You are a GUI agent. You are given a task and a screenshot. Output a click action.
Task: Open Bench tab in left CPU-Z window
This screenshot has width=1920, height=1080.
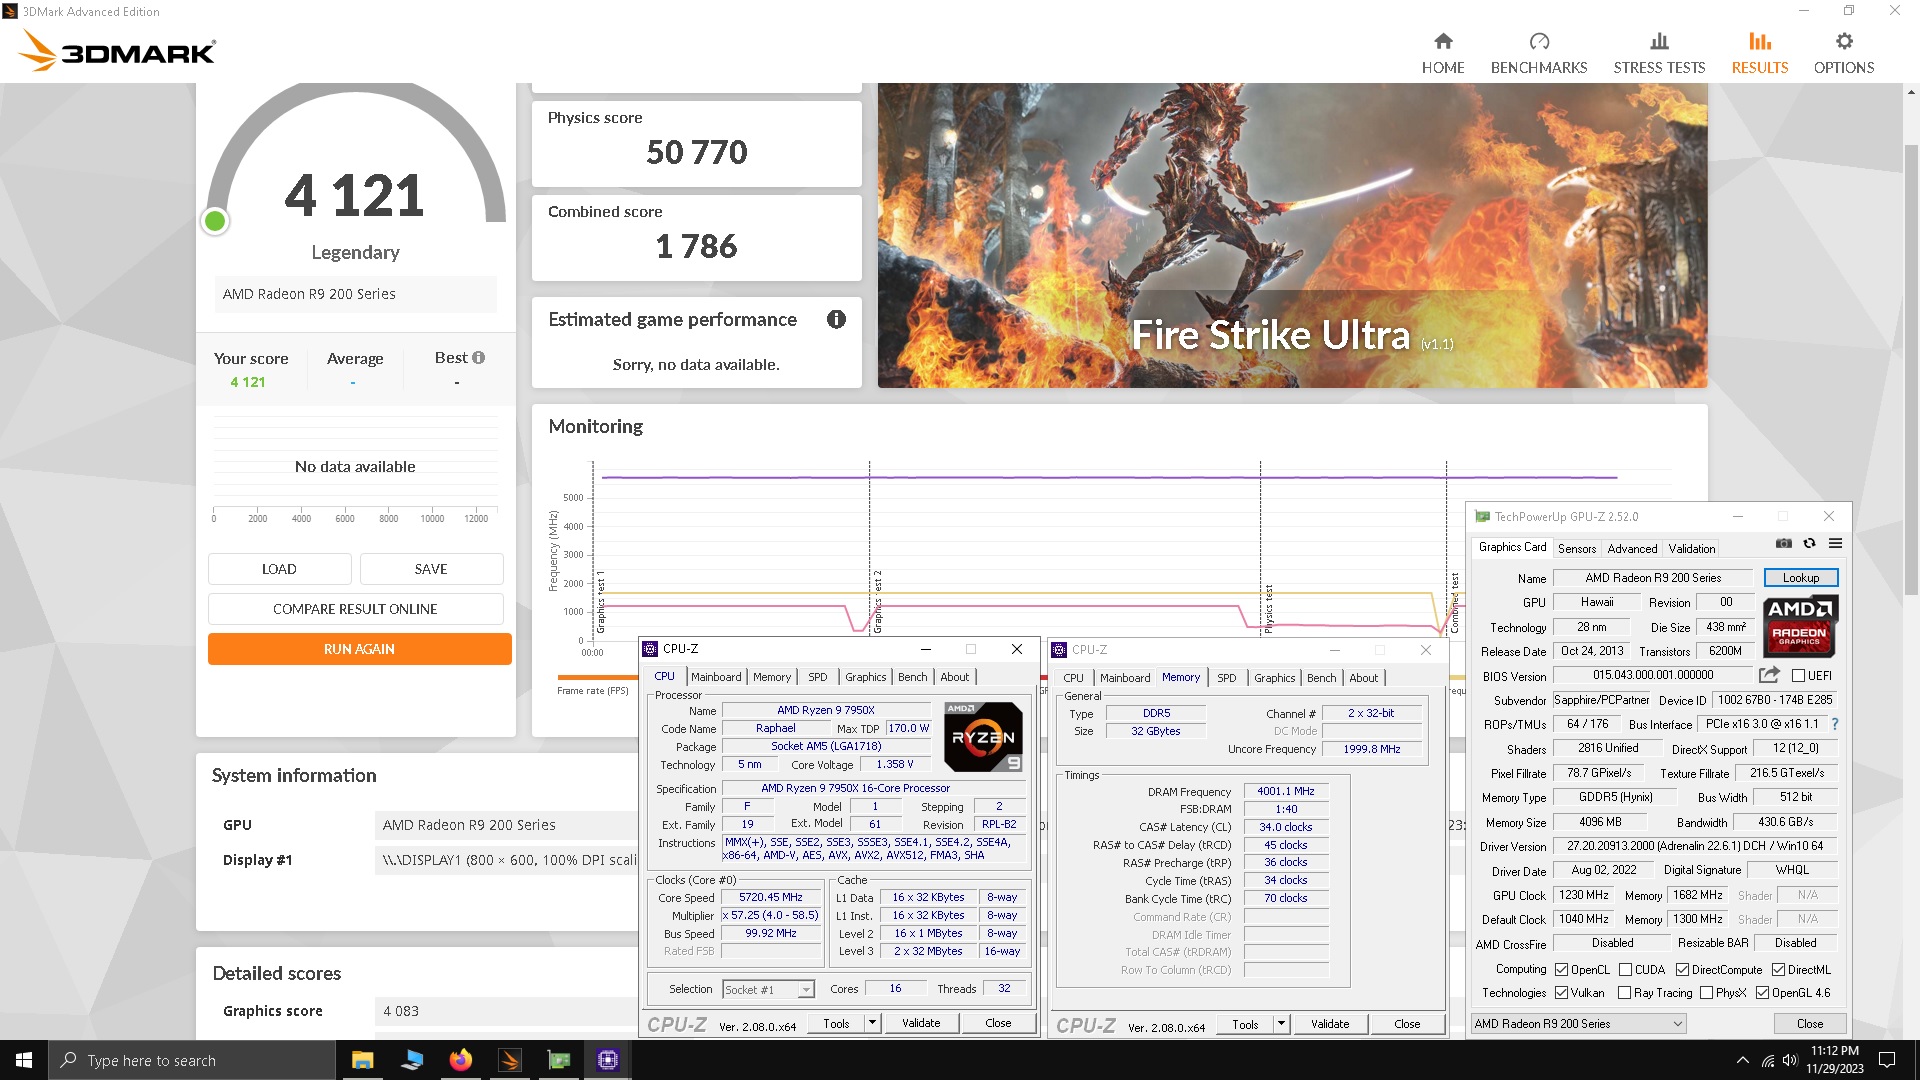pyautogui.click(x=912, y=677)
